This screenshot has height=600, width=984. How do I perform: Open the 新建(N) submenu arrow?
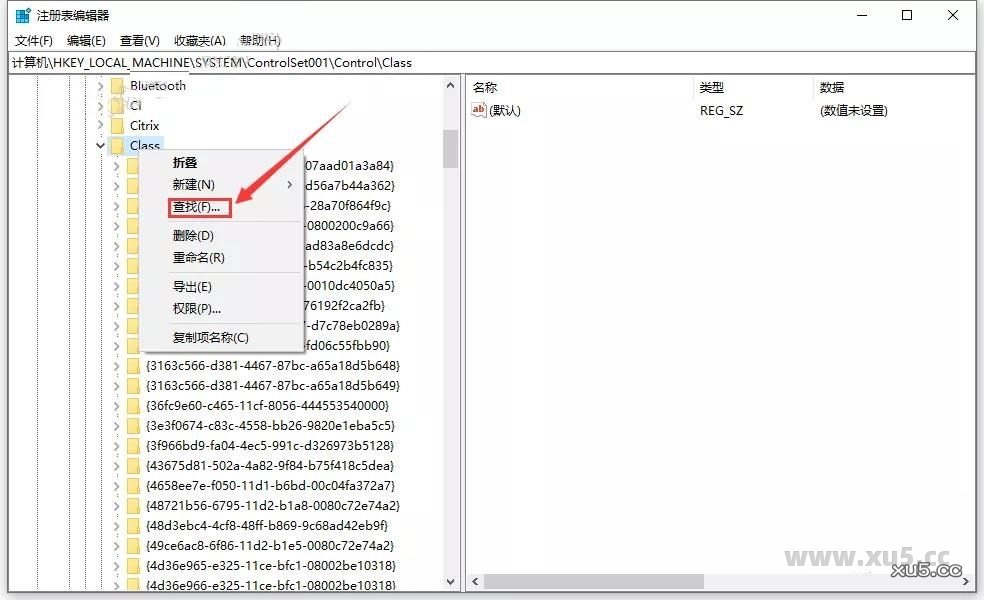click(290, 185)
